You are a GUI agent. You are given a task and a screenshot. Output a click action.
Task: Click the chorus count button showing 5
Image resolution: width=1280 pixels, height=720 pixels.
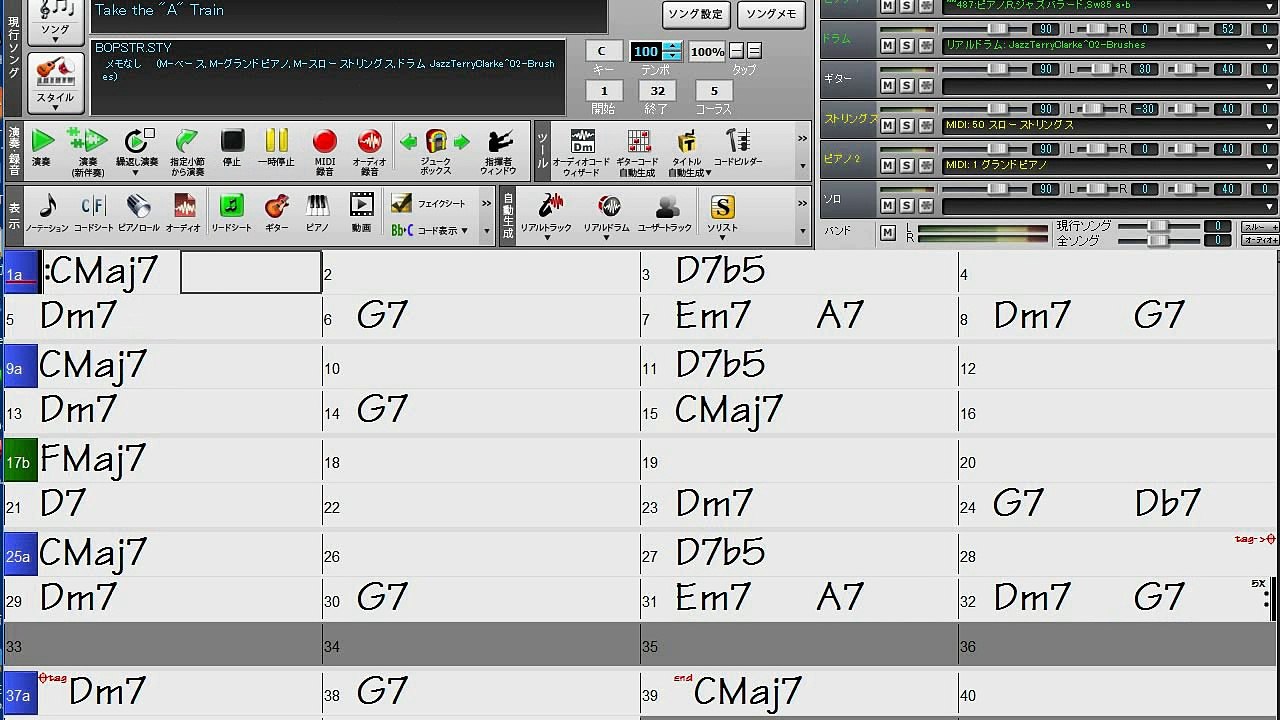(x=713, y=90)
